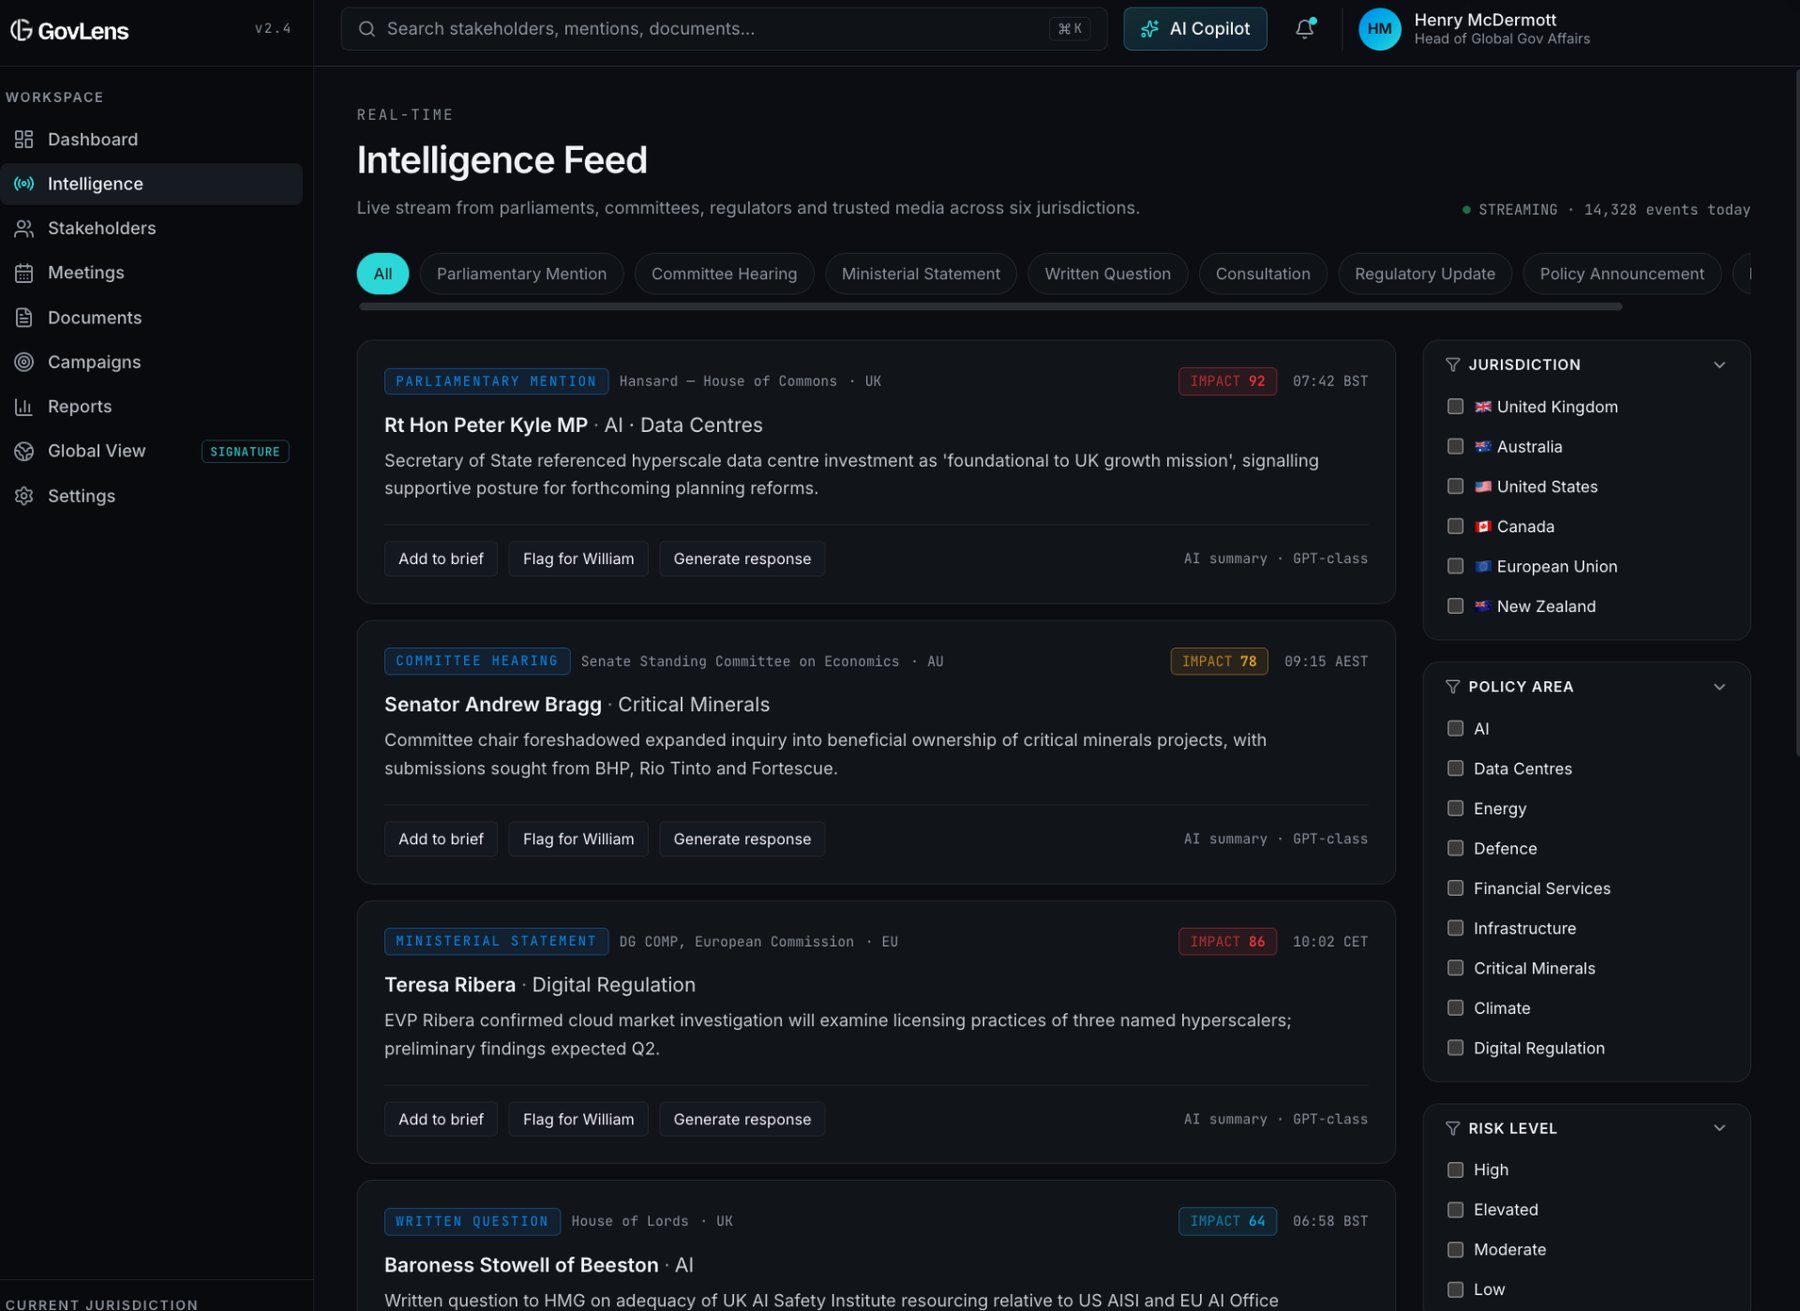Tick the Digital Regulation checkbox
This screenshot has width=1800, height=1311.
[x=1455, y=1048]
